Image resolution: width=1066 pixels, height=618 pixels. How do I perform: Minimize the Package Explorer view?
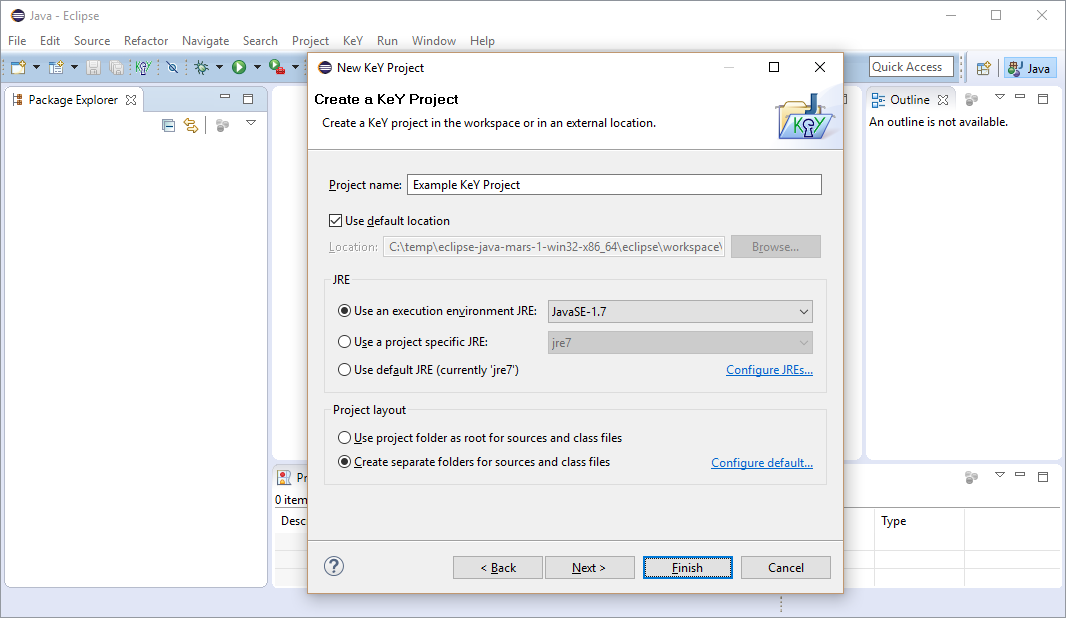point(225,97)
